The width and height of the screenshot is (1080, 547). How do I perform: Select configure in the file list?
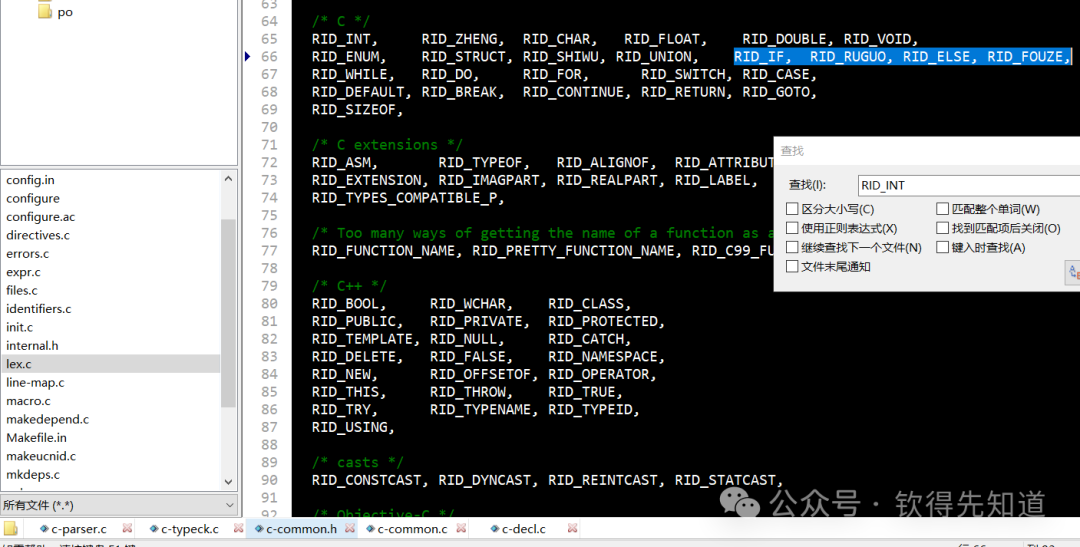(33, 198)
